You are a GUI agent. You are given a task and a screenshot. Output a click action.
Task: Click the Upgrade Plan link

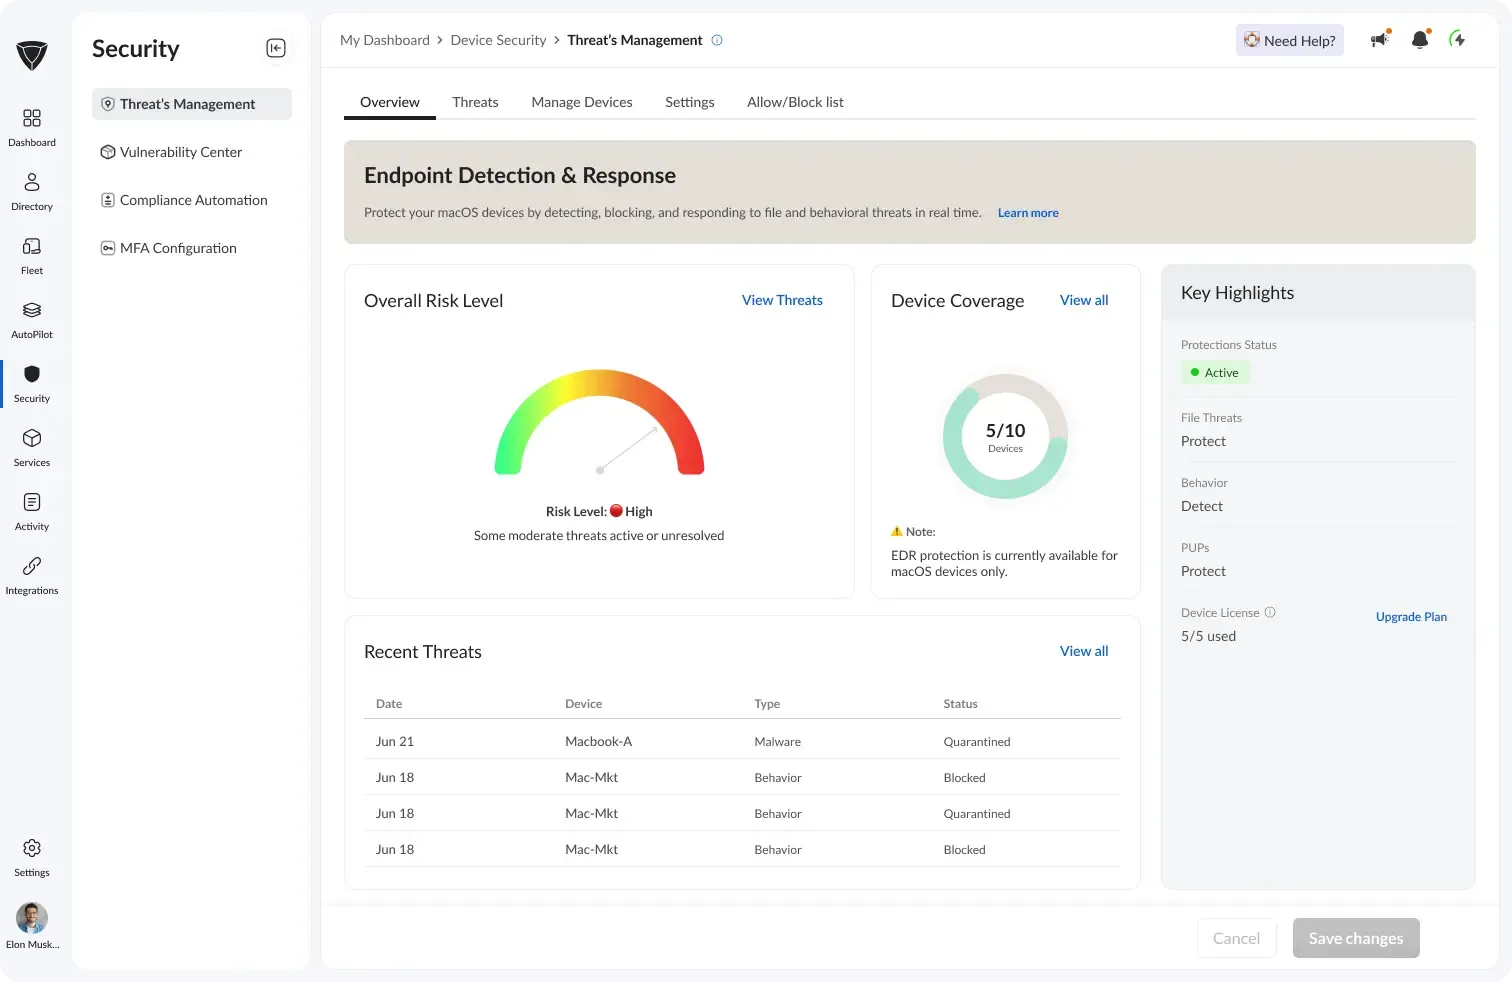pyautogui.click(x=1411, y=616)
